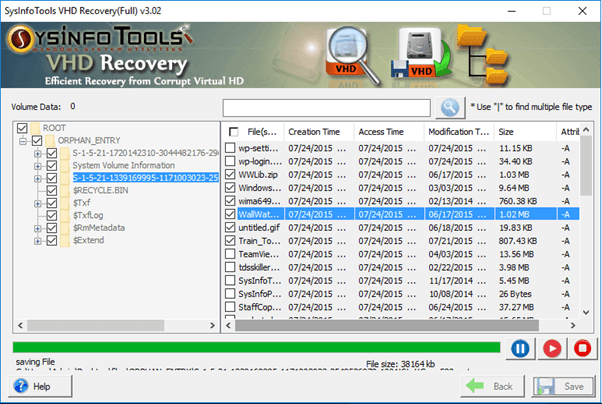Expand the S-1-5-21-1720142310 tree node
The height and width of the screenshot is (404, 602).
point(38,154)
